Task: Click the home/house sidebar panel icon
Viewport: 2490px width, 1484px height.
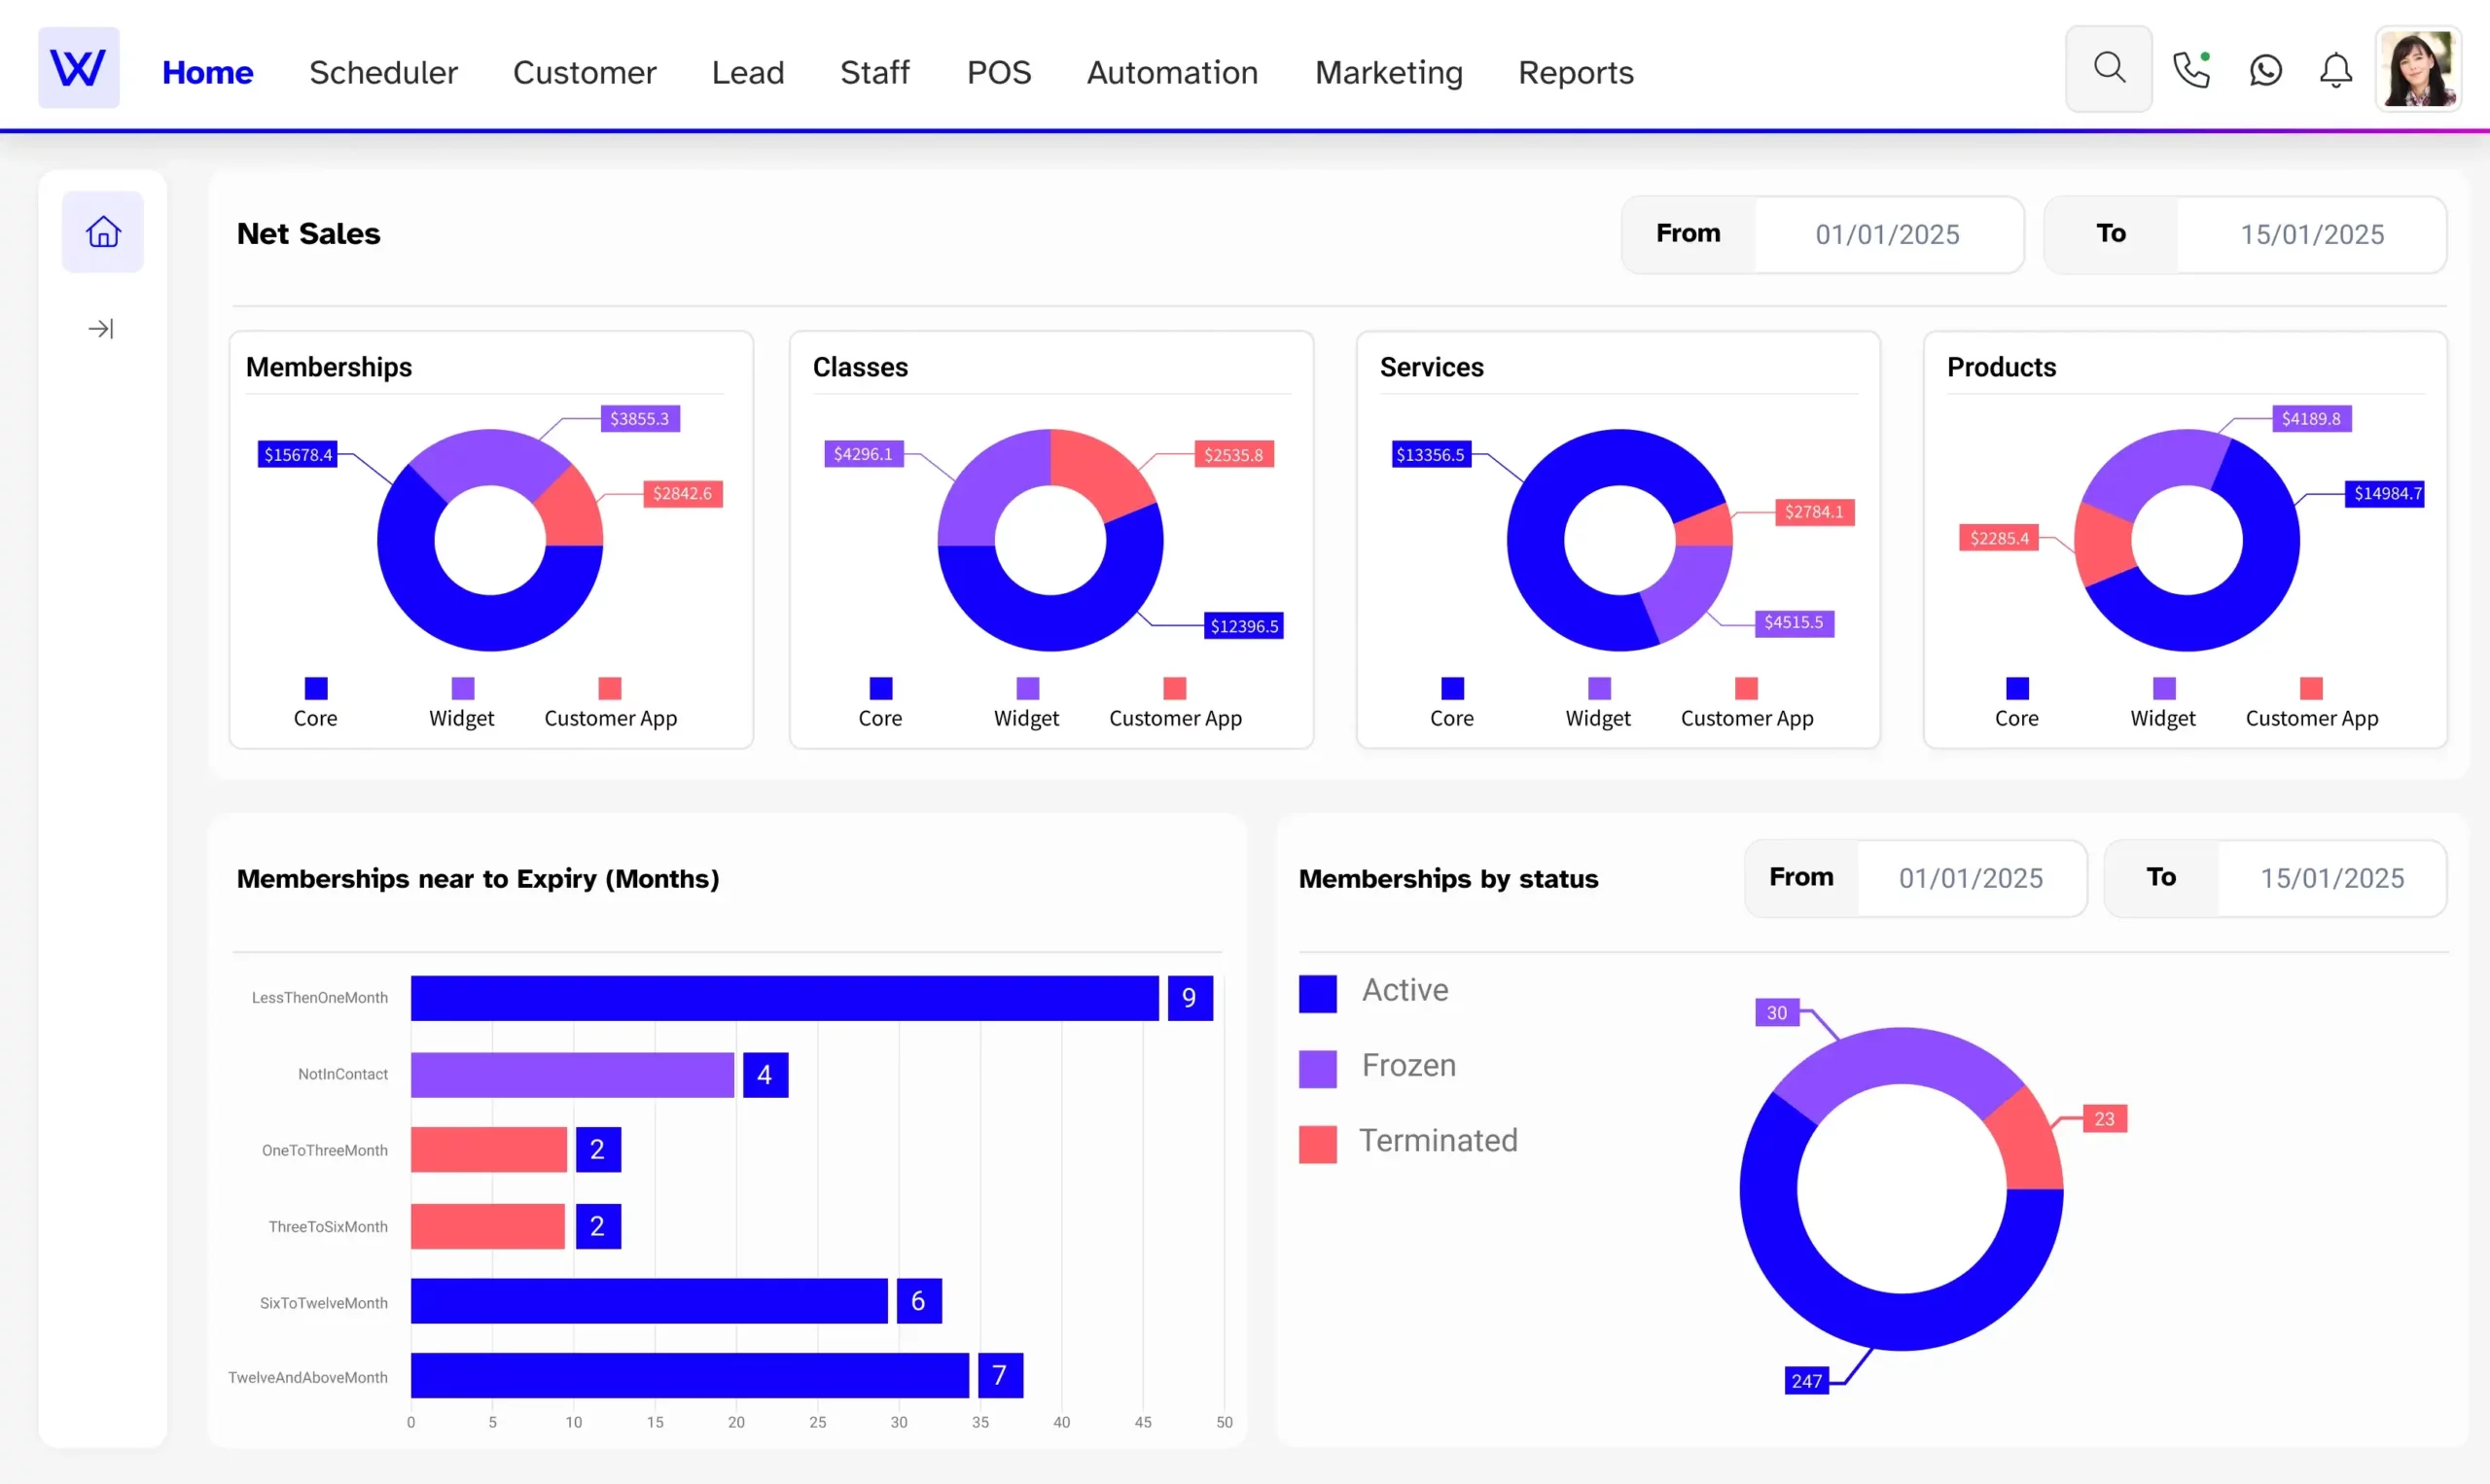Action: 100,231
